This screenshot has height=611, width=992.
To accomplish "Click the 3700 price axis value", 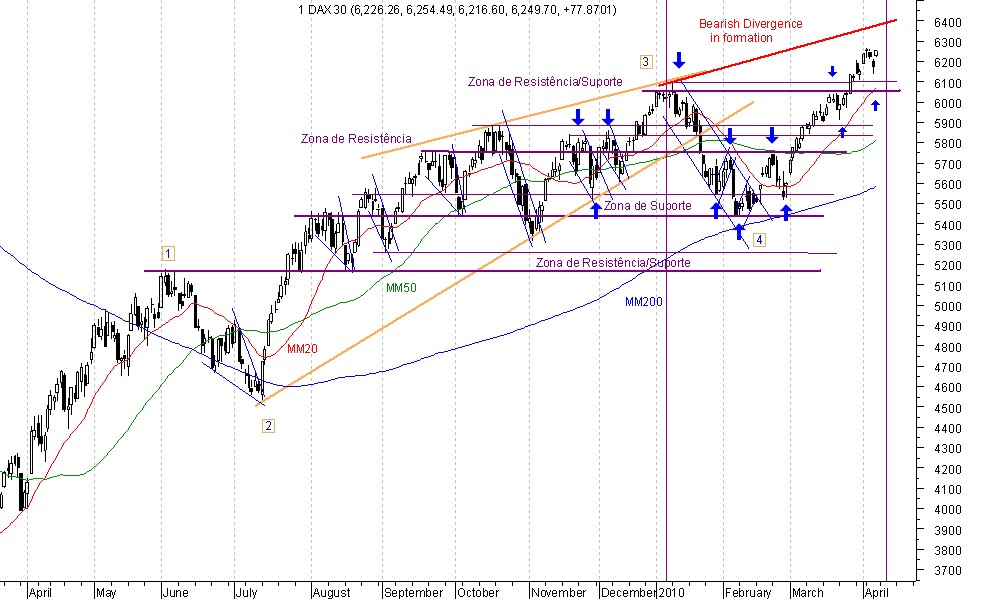I will tap(948, 571).
